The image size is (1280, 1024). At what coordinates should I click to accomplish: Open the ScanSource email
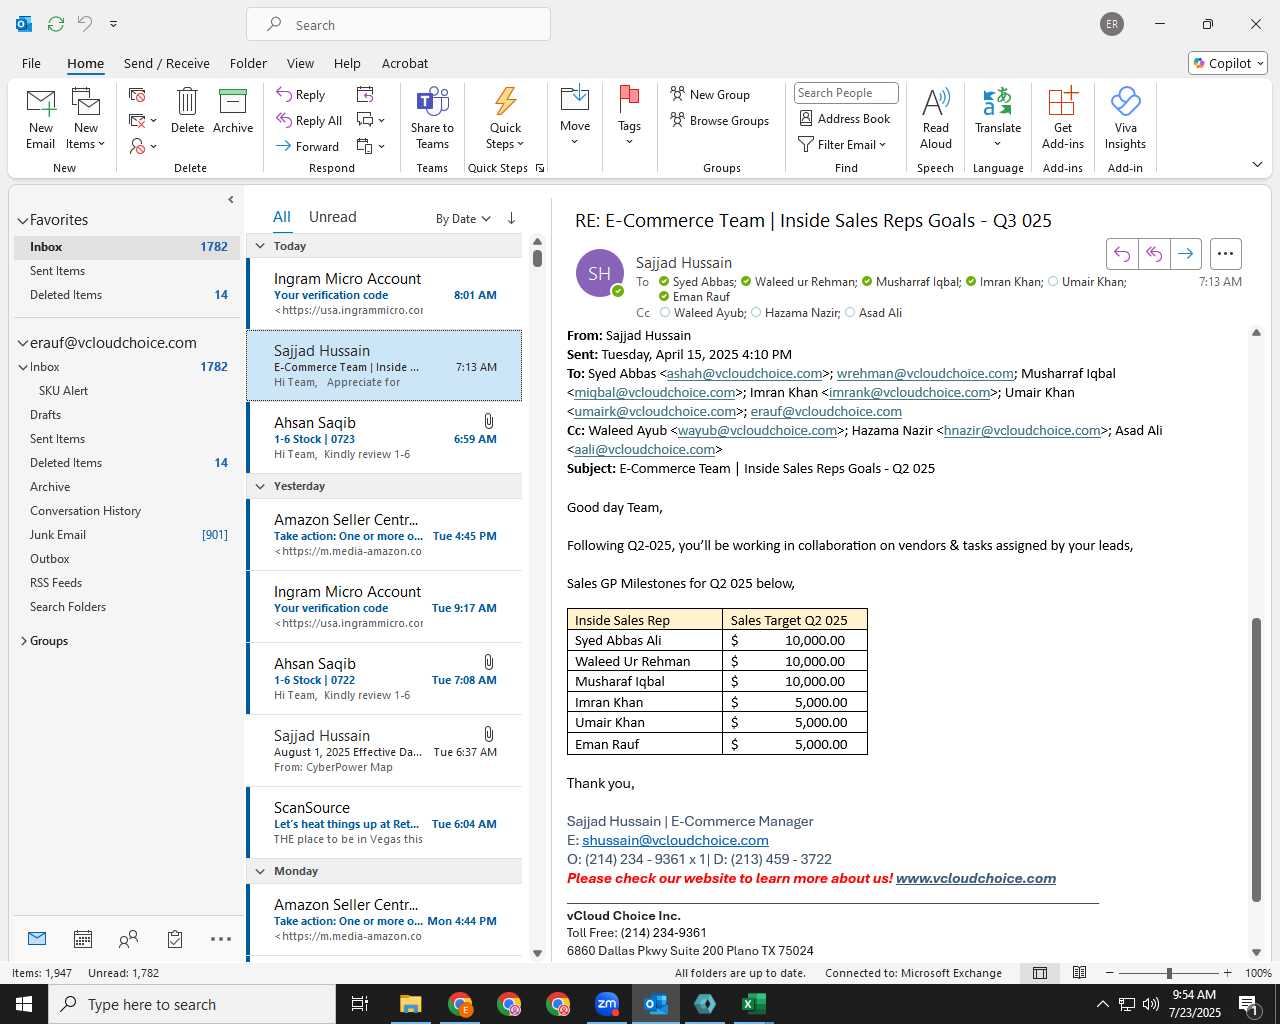click(385, 823)
